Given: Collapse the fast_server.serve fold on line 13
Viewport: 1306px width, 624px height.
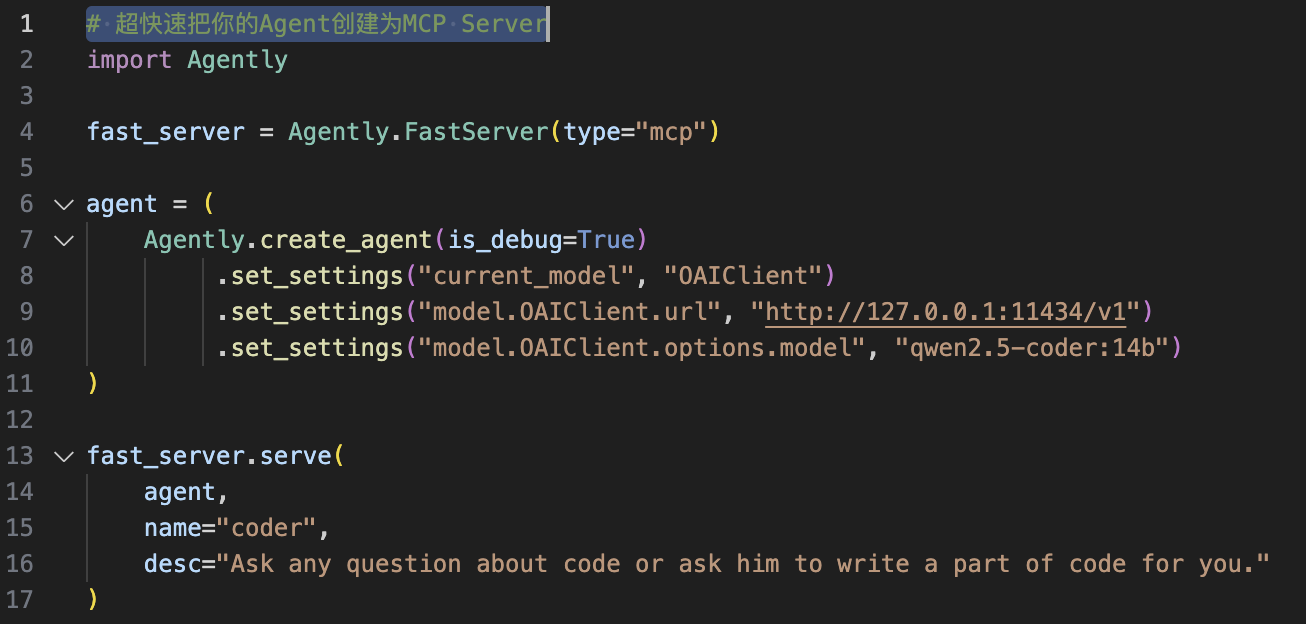Looking at the screenshot, I should coord(64,456).
